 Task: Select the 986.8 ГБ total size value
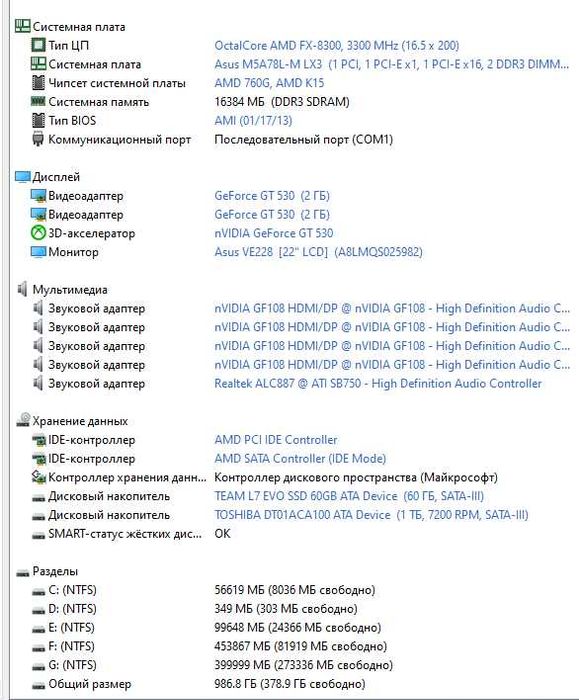pyautogui.click(x=290, y=683)
